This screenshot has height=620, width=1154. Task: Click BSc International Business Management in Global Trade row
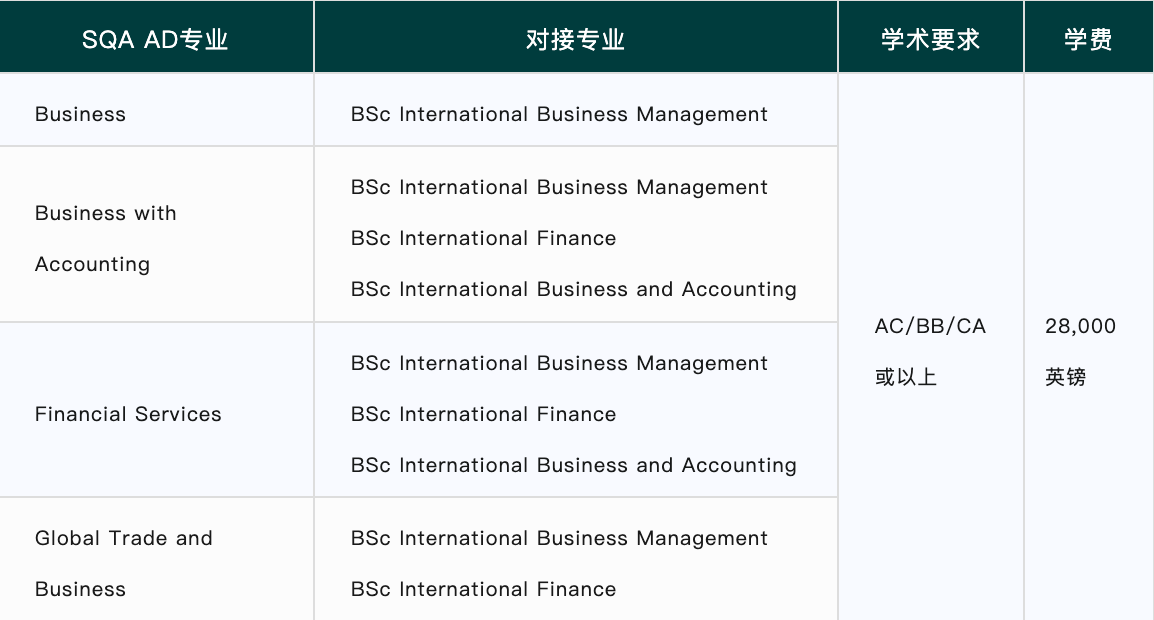(559, 538)
